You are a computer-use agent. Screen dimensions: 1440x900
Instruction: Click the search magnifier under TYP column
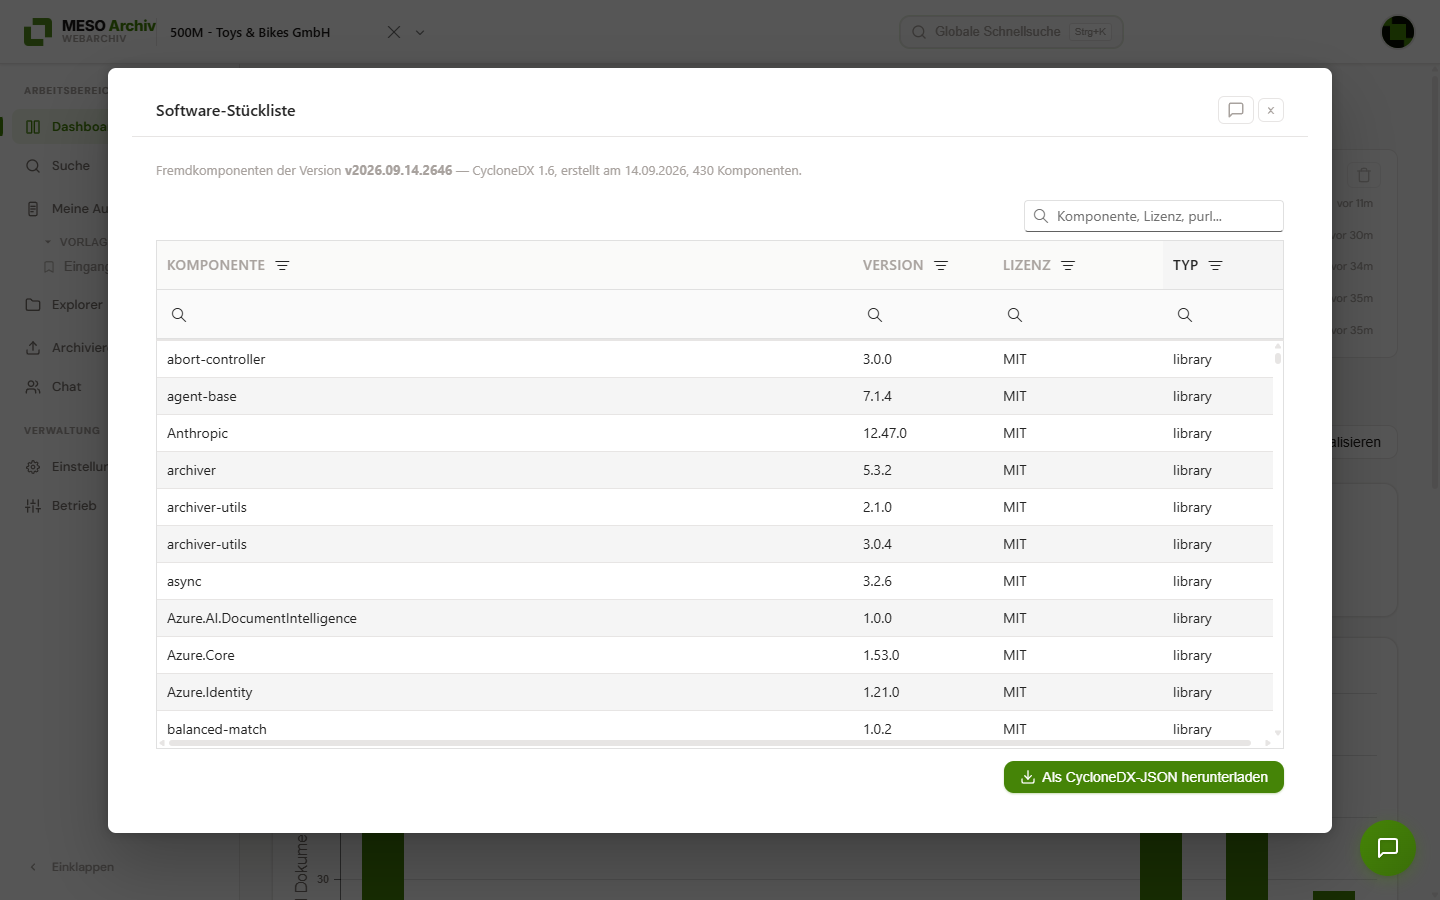tap(1185, 315)
